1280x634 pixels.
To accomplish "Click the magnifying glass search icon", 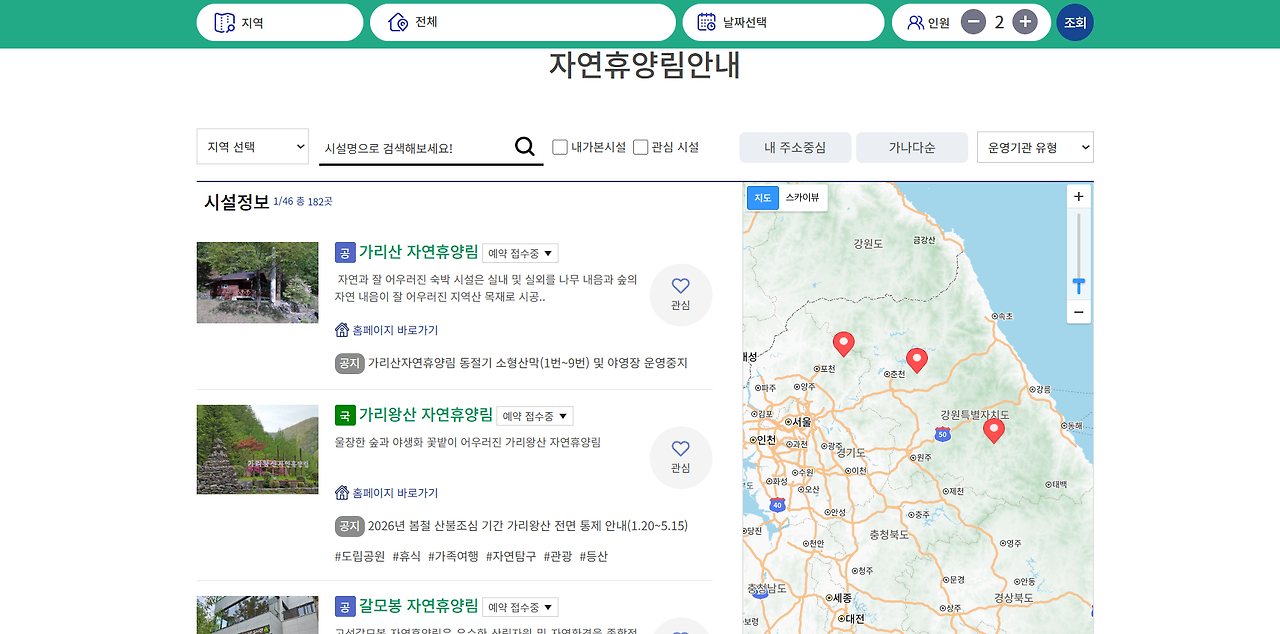I will coord(525,148).
